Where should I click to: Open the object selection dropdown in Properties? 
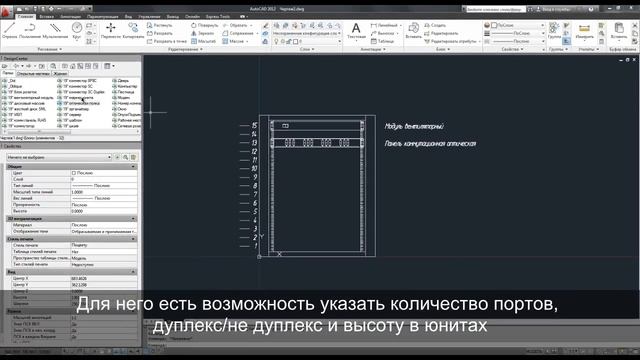point(59,157)
